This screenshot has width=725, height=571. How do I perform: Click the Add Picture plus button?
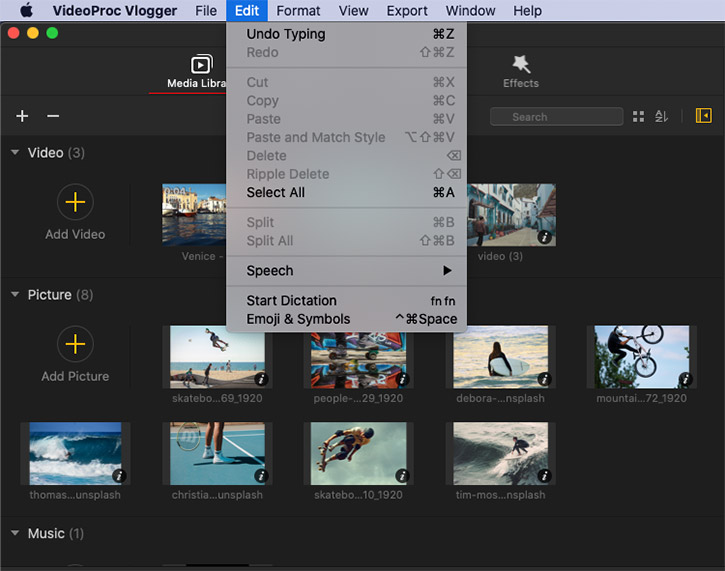coord(75,345)
